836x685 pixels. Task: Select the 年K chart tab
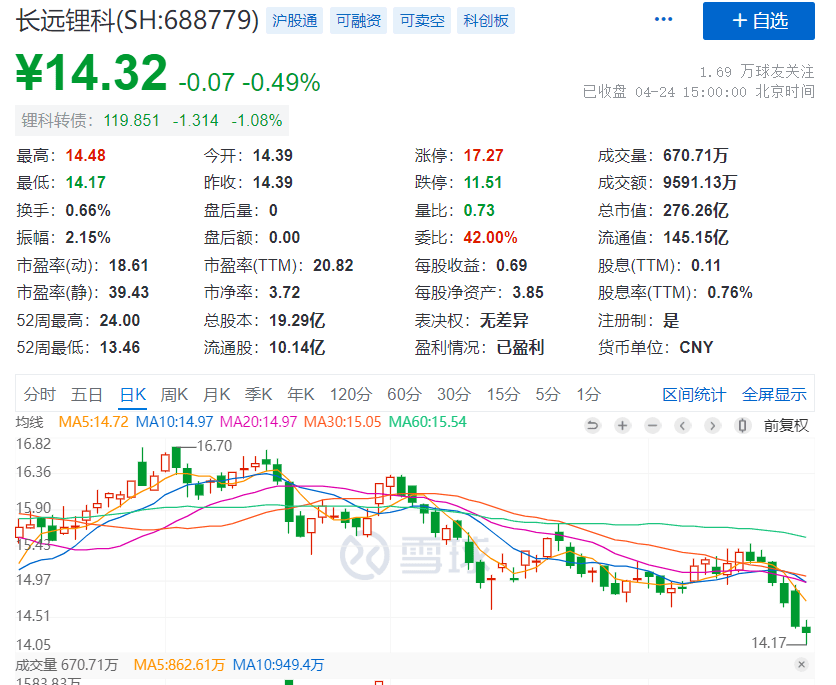click(300, 394)
